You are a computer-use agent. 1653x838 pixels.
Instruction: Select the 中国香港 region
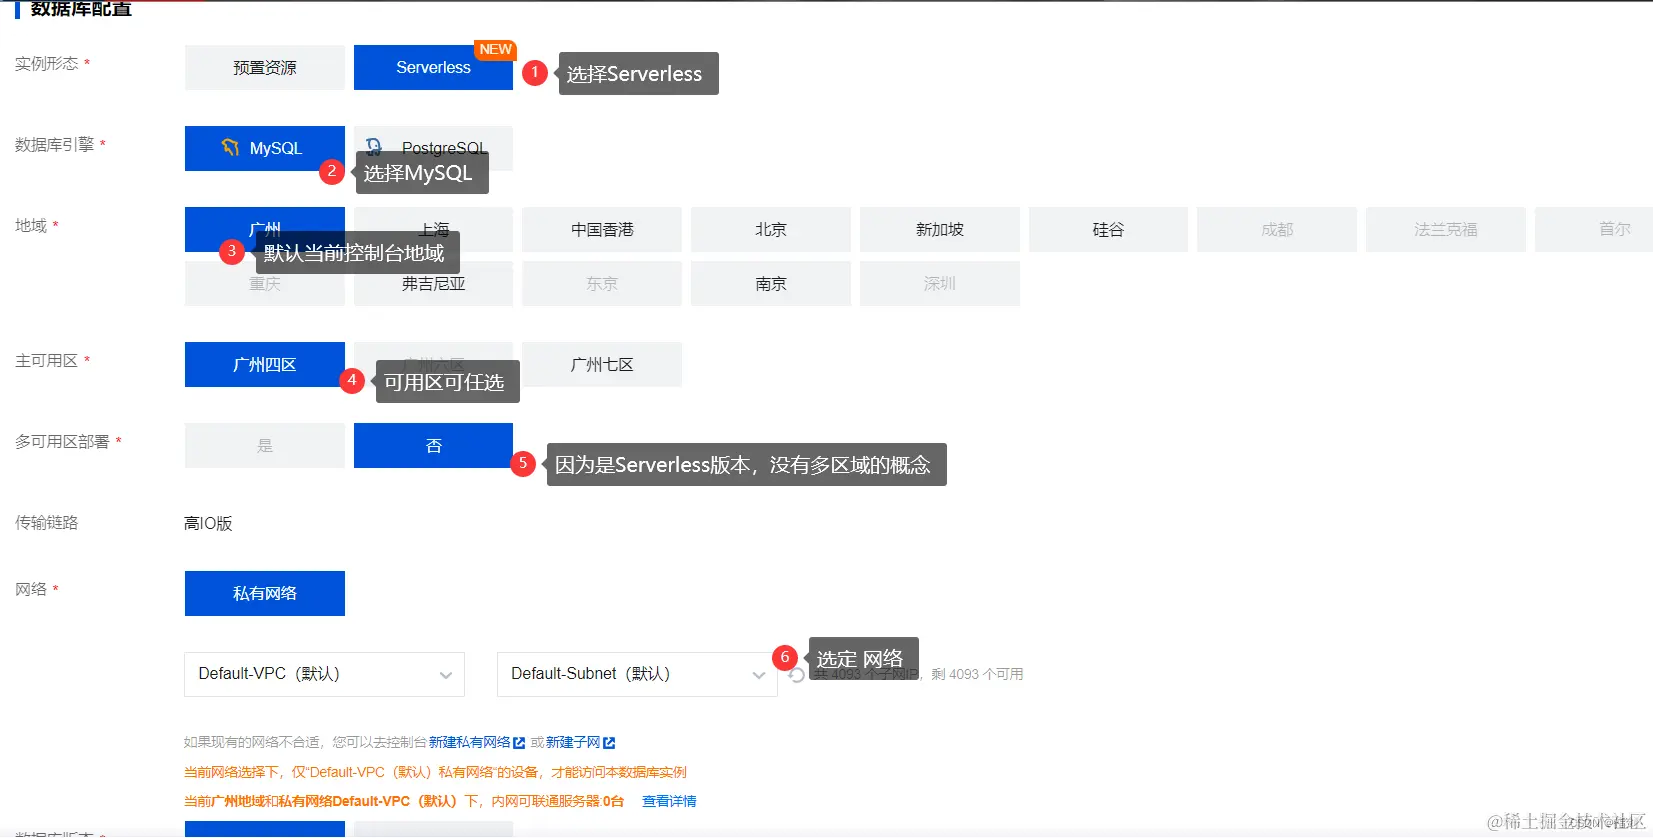pyautogui.click(x=602, y=229)
